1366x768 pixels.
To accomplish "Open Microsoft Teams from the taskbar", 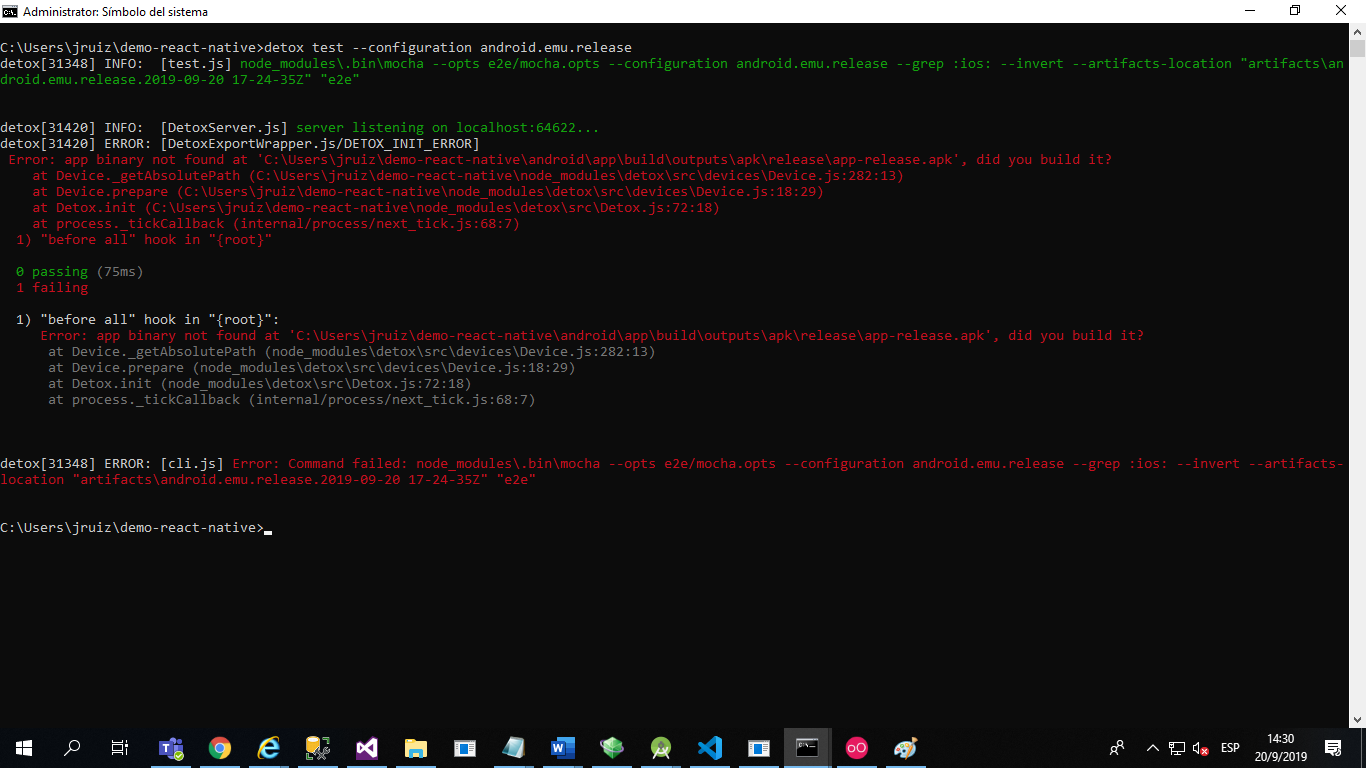I will point(171,746).
